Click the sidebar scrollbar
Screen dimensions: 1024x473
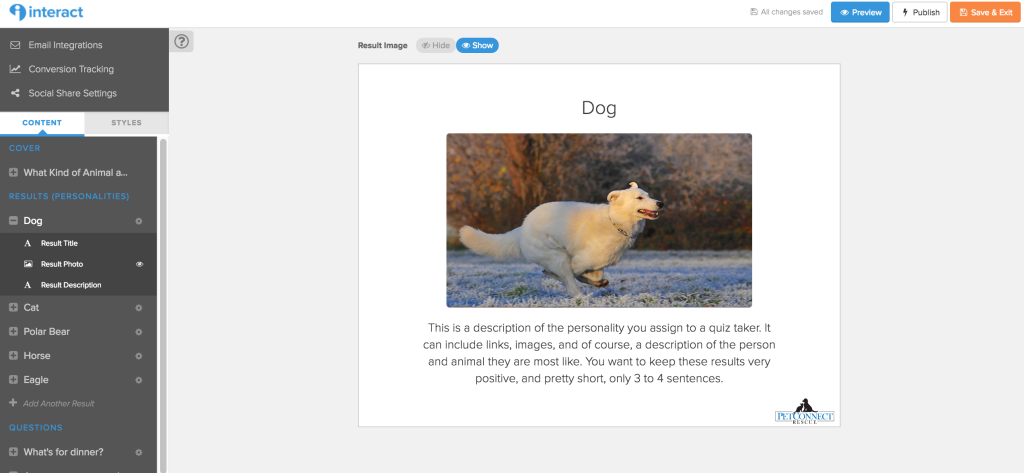coord(163,304)
